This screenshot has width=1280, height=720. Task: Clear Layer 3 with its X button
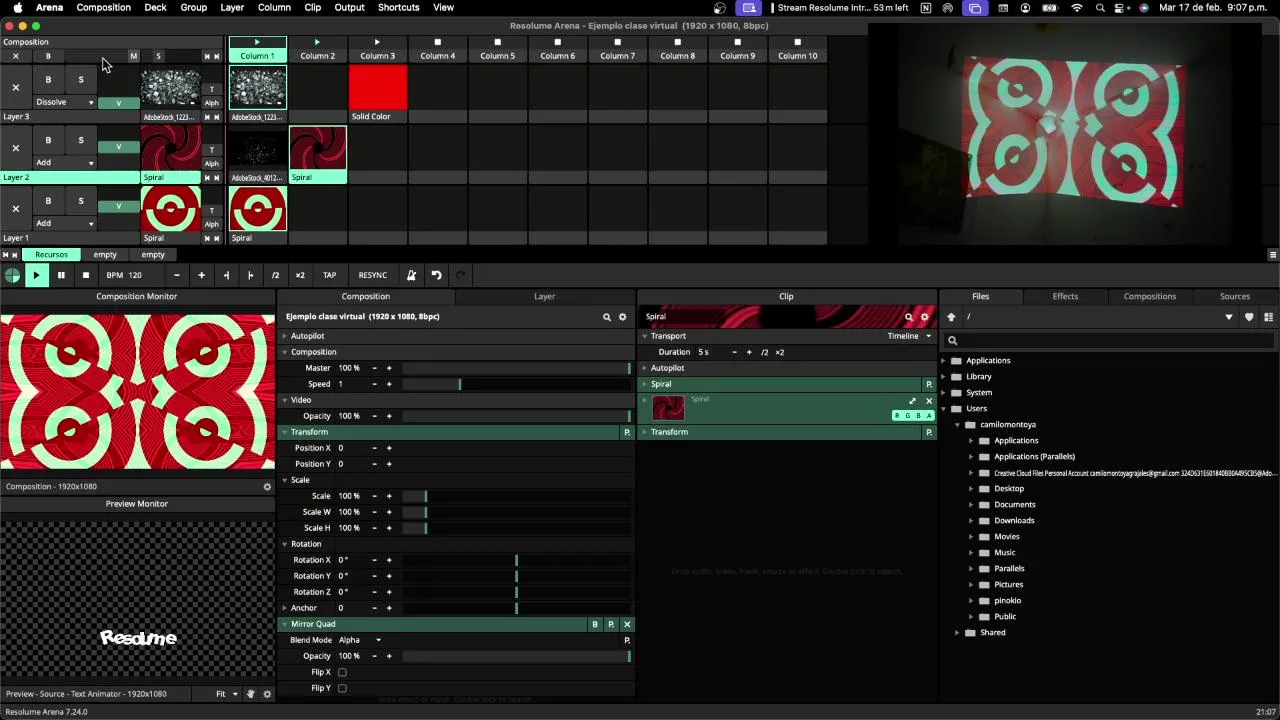pos(15,88)
